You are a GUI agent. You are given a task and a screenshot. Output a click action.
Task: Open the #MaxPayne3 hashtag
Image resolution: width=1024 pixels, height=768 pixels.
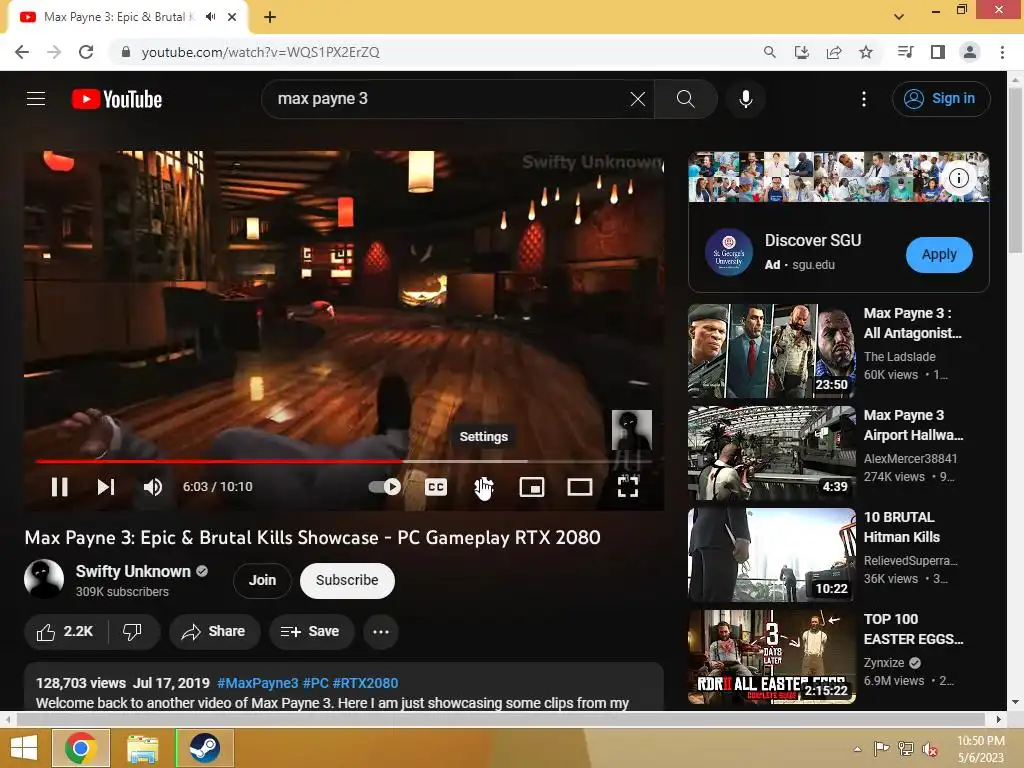(257, 683)
